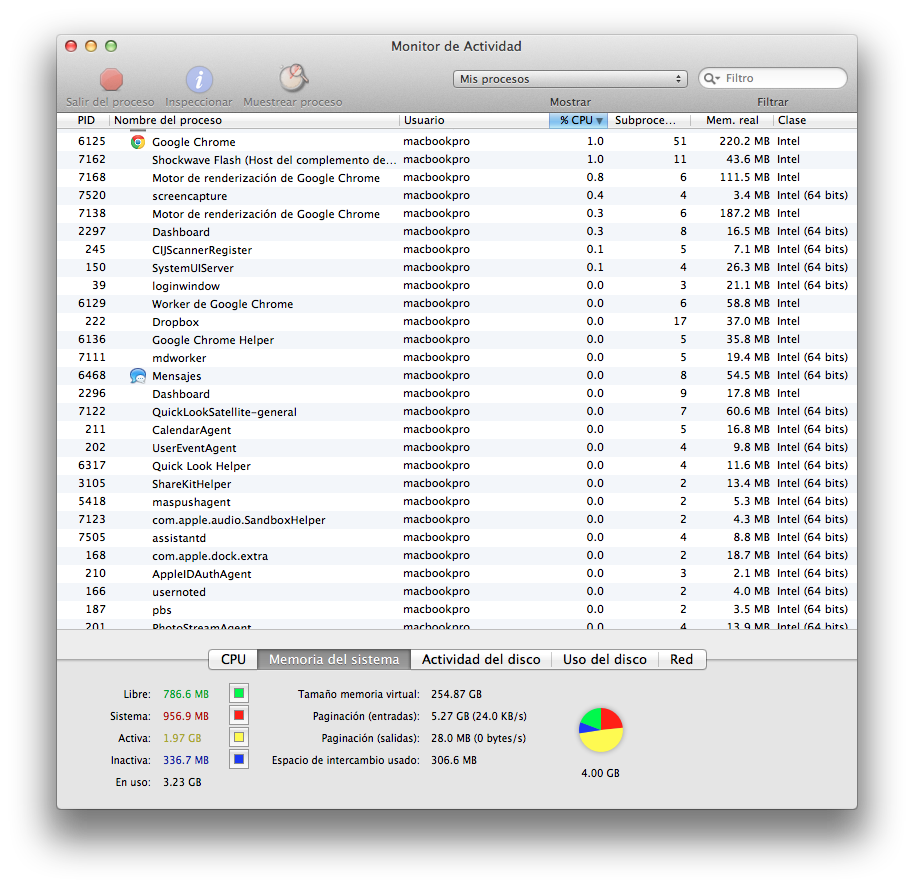Image resolution: width=914 pixels, height=888 pixels.
Task: Select the QuickLookSatellite-general process
Action: (x=457, y=412)
